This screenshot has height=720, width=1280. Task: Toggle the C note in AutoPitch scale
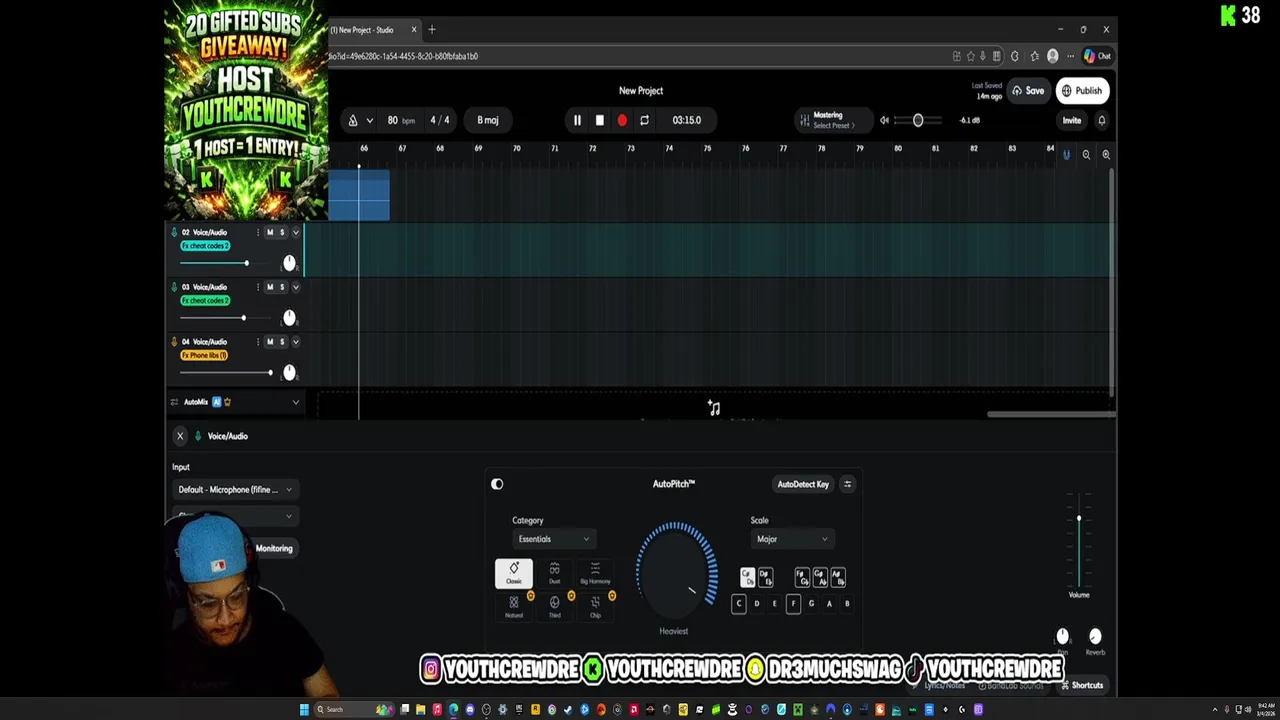(x=738, y=604)
